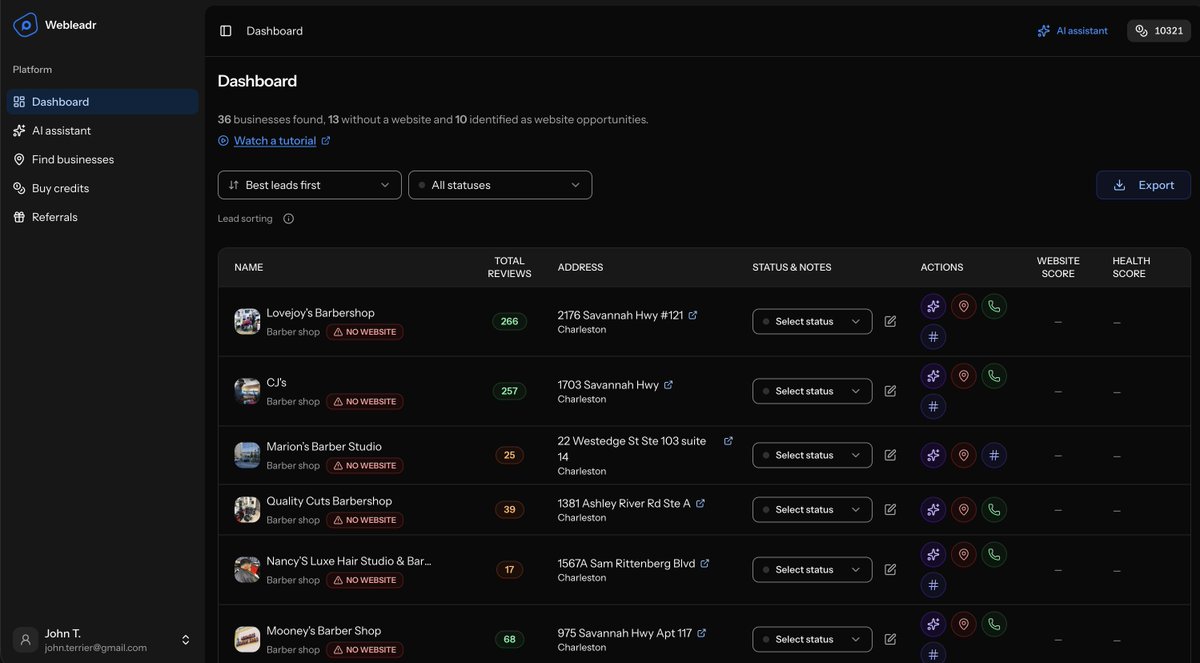Click Lovejoy's Barbershop thumbnail image
Screen dimensions: 1200x663
(247, 322)
